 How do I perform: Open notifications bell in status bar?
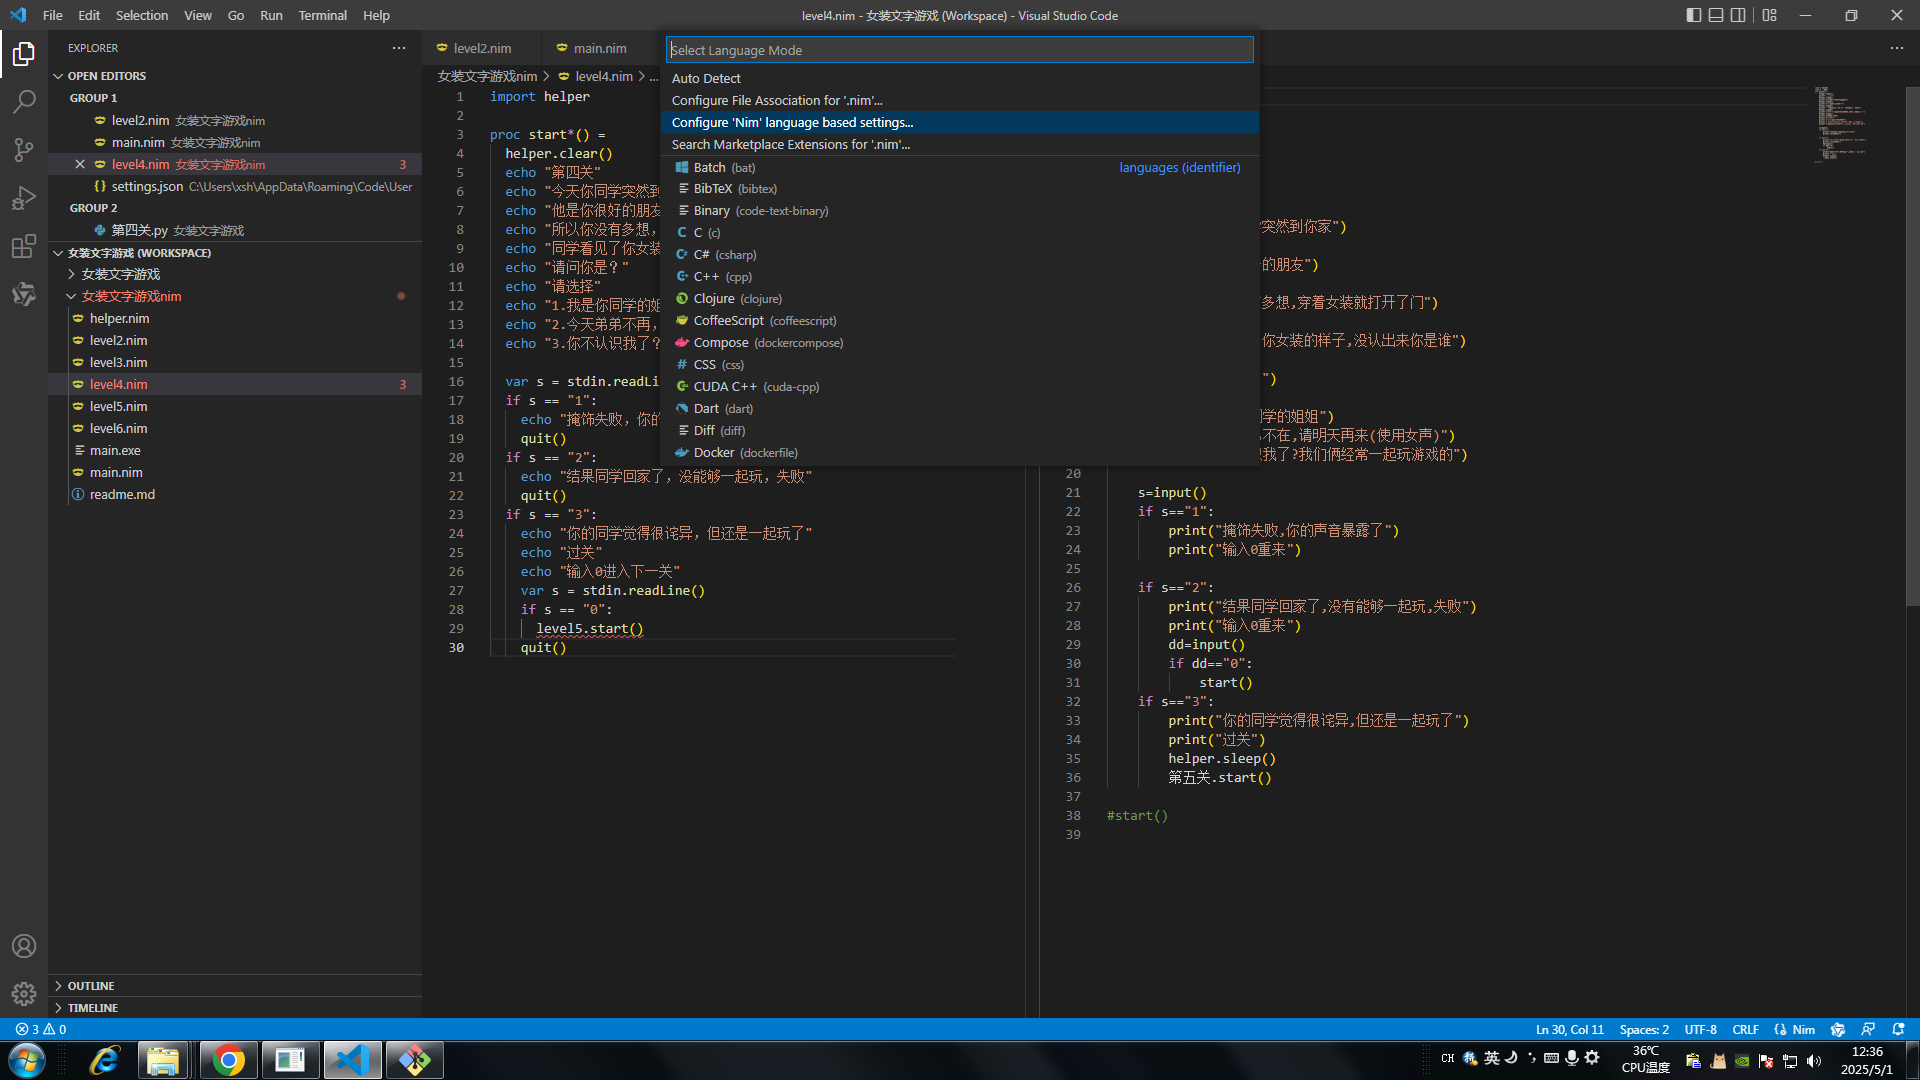tap(1898, 1029)
